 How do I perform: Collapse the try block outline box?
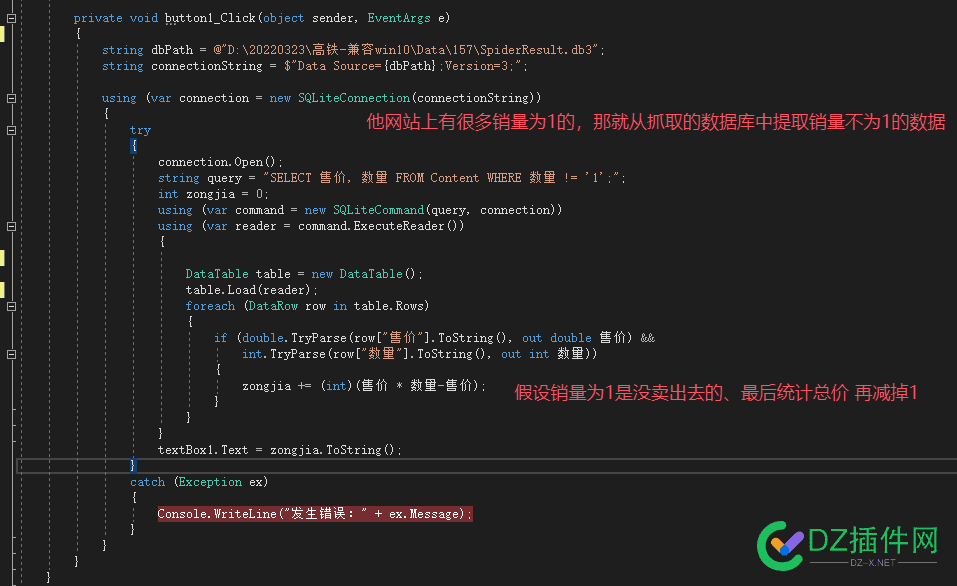(11, 130)
